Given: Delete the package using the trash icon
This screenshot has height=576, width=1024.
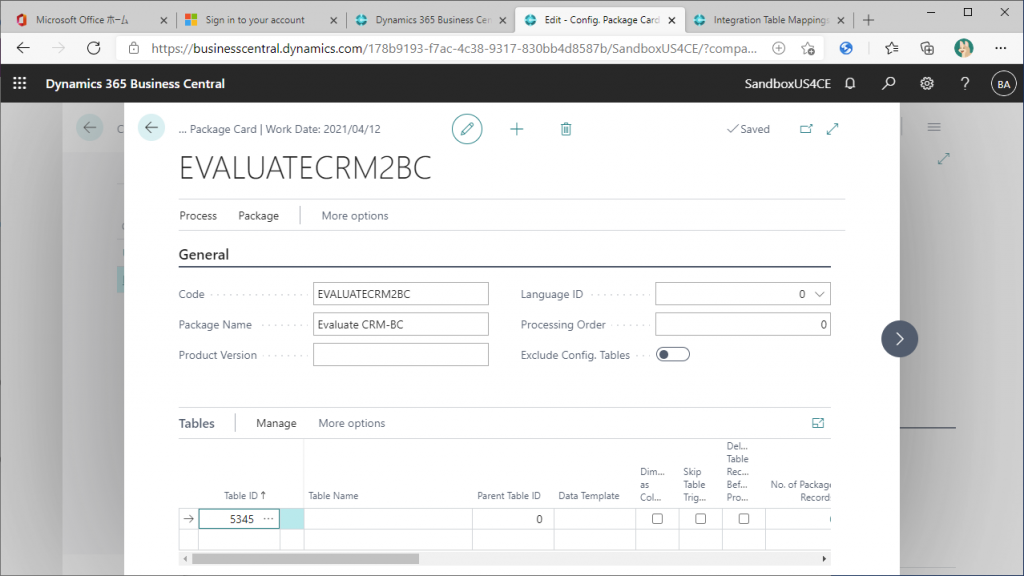Looking at the screenshot, I should (566, 129).
